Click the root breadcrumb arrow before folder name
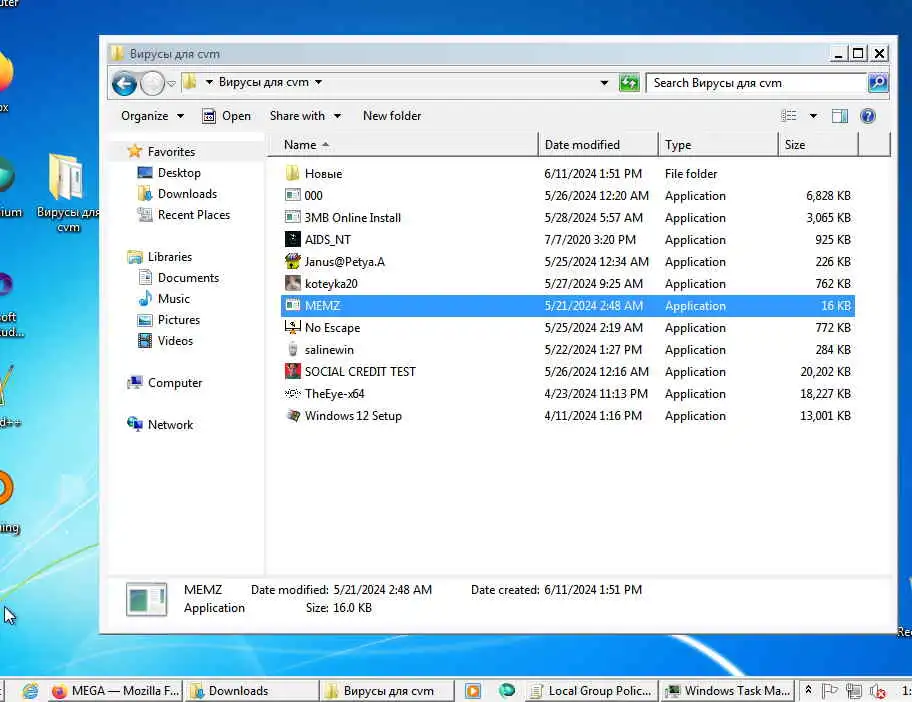The height and width of the screenshot is (702, 912). 209,82
